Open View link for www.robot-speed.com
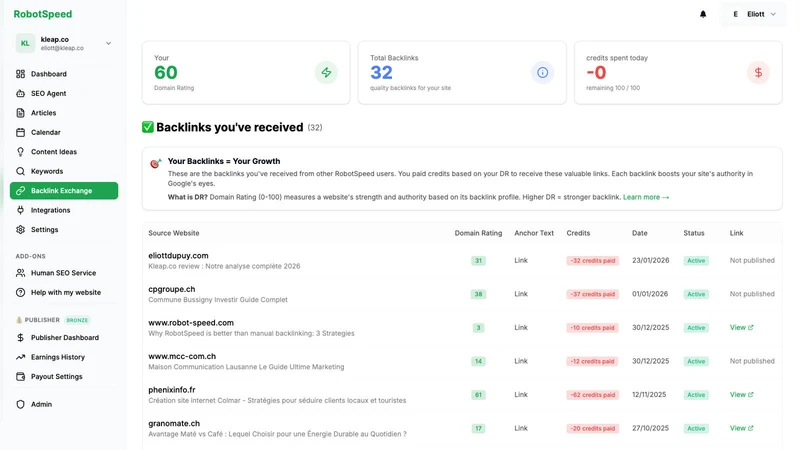This screenshot has width=800, height=450. [x=741, y=328]
